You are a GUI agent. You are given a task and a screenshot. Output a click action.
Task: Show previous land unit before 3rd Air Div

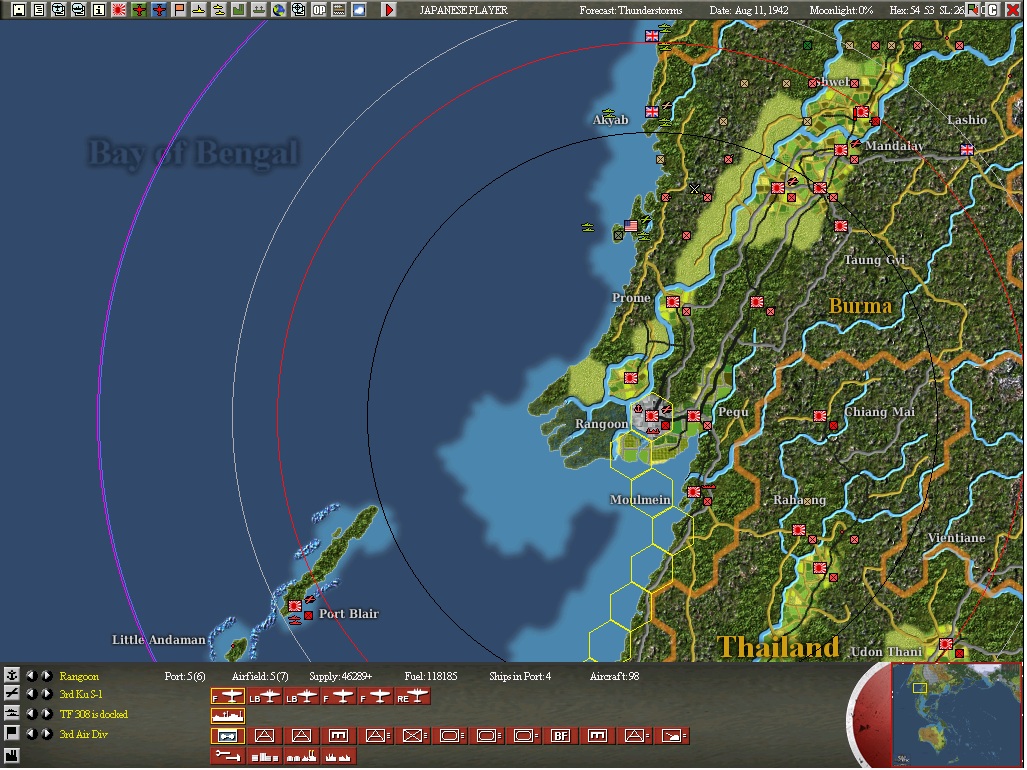tap(30, 734)
